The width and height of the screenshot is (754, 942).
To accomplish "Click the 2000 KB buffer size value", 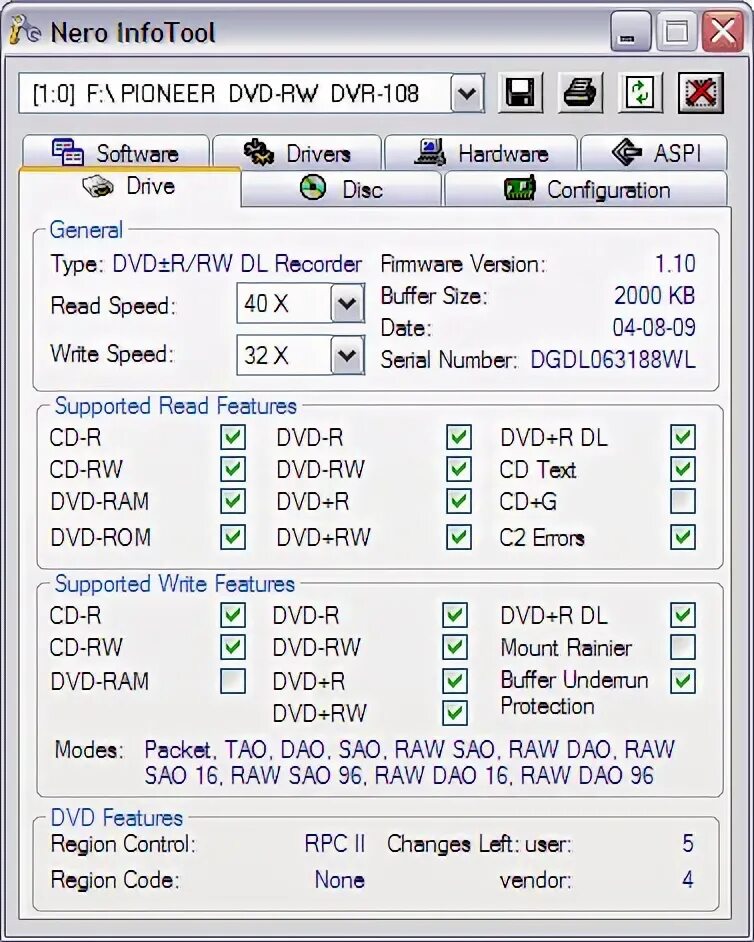I will tap(655, 296).
